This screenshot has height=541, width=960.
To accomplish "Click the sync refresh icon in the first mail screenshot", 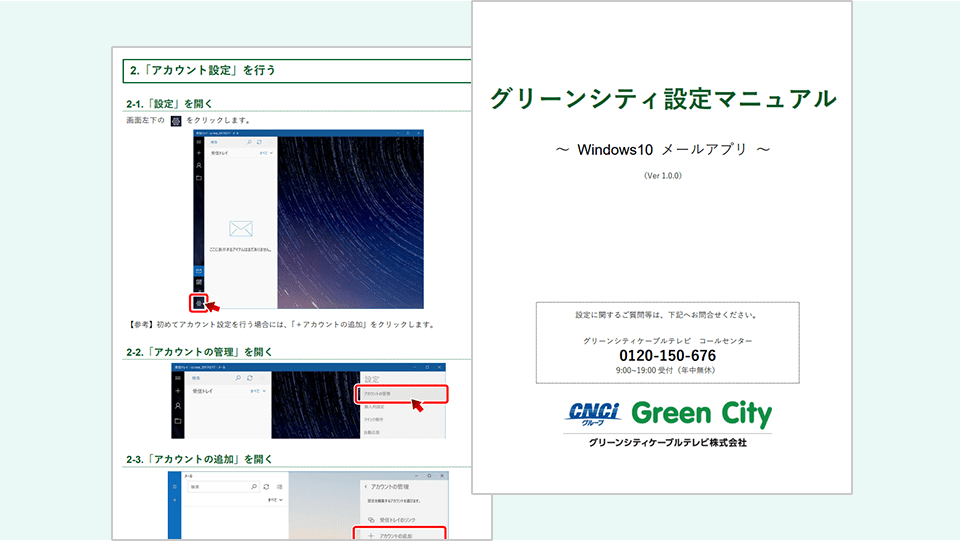I will [259, 142].
